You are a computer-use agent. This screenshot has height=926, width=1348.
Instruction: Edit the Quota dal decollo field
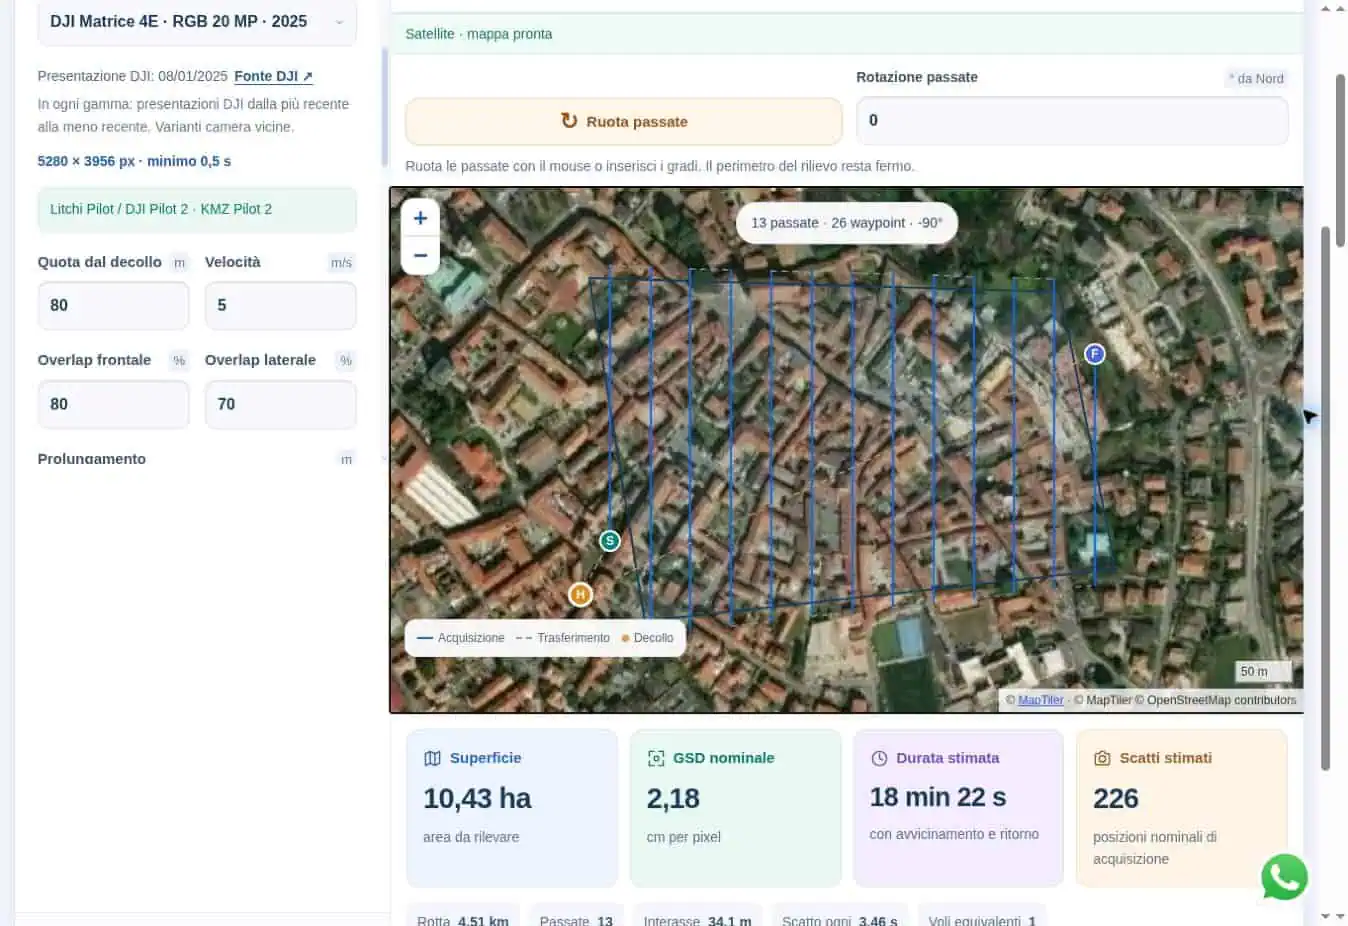pyautogui.click(x=113, y=305)
